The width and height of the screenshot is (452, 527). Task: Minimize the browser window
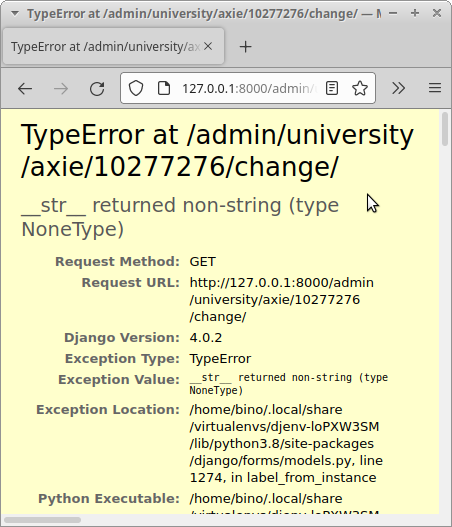coord(393,13)
